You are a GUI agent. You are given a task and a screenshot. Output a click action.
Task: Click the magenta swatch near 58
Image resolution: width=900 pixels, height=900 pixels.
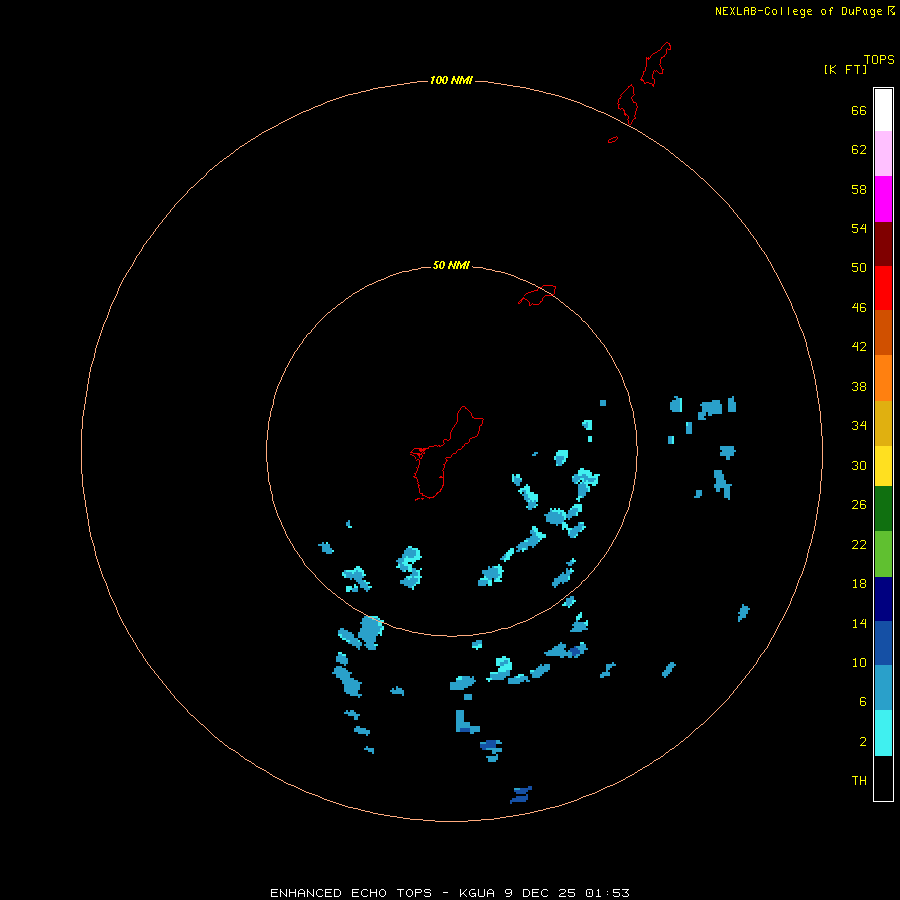(x=883, y=199)
